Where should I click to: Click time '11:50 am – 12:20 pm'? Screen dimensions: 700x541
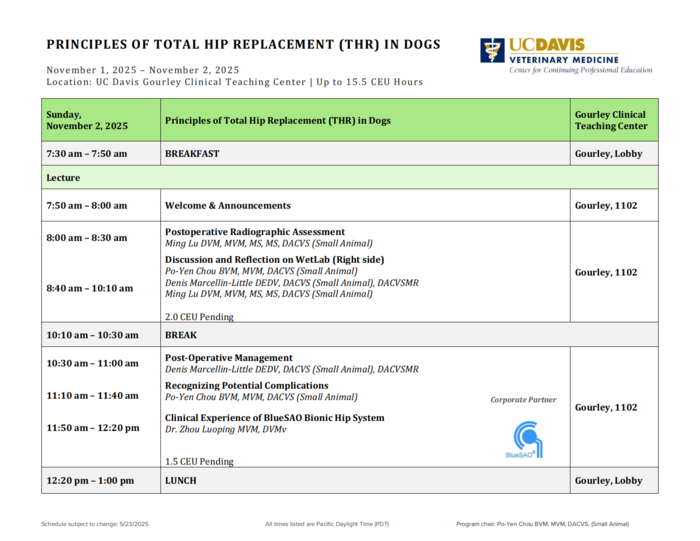click(93, 428)
